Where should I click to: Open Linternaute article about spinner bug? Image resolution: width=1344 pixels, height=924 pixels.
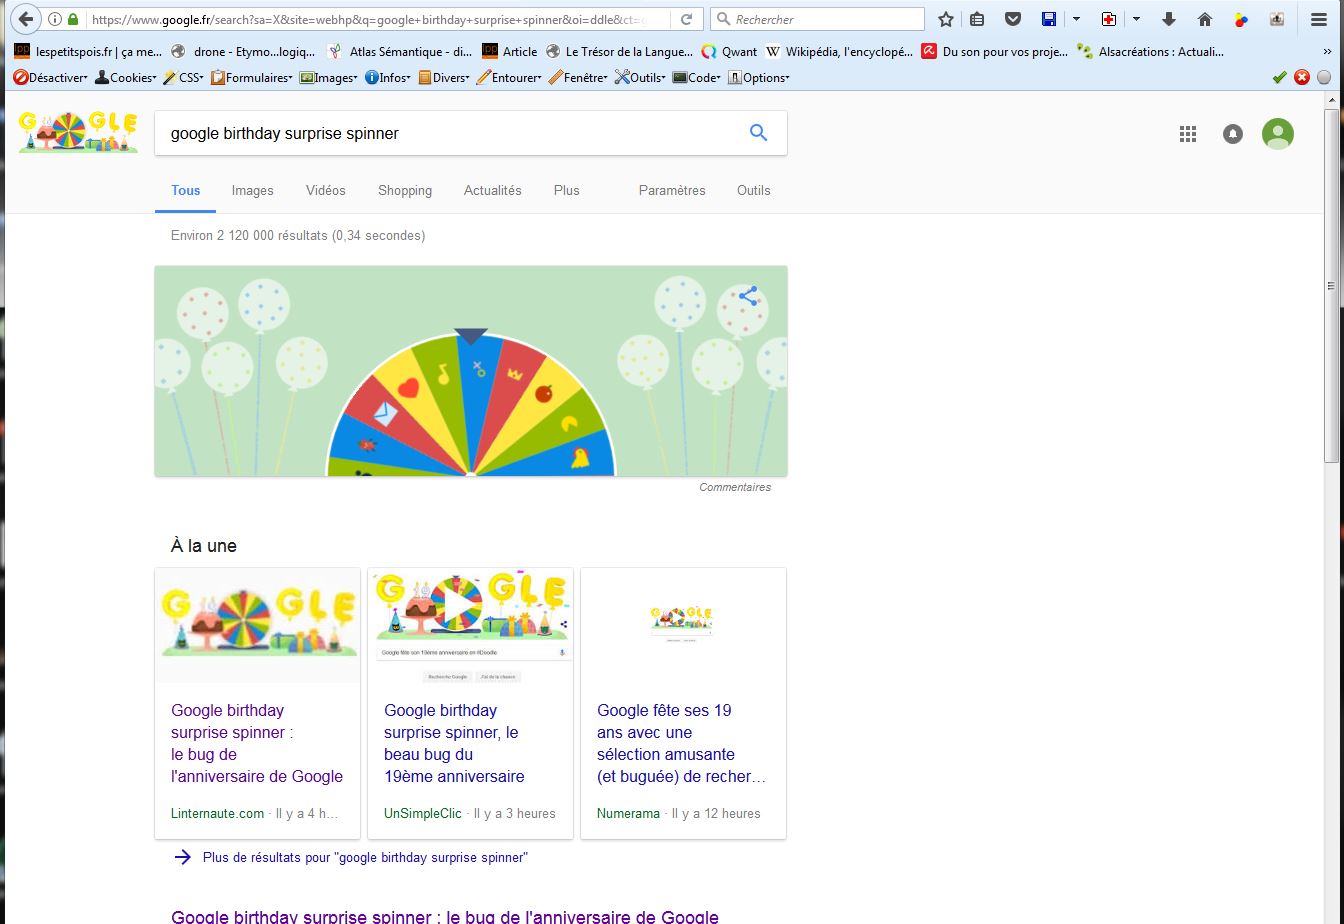(257, 743)
